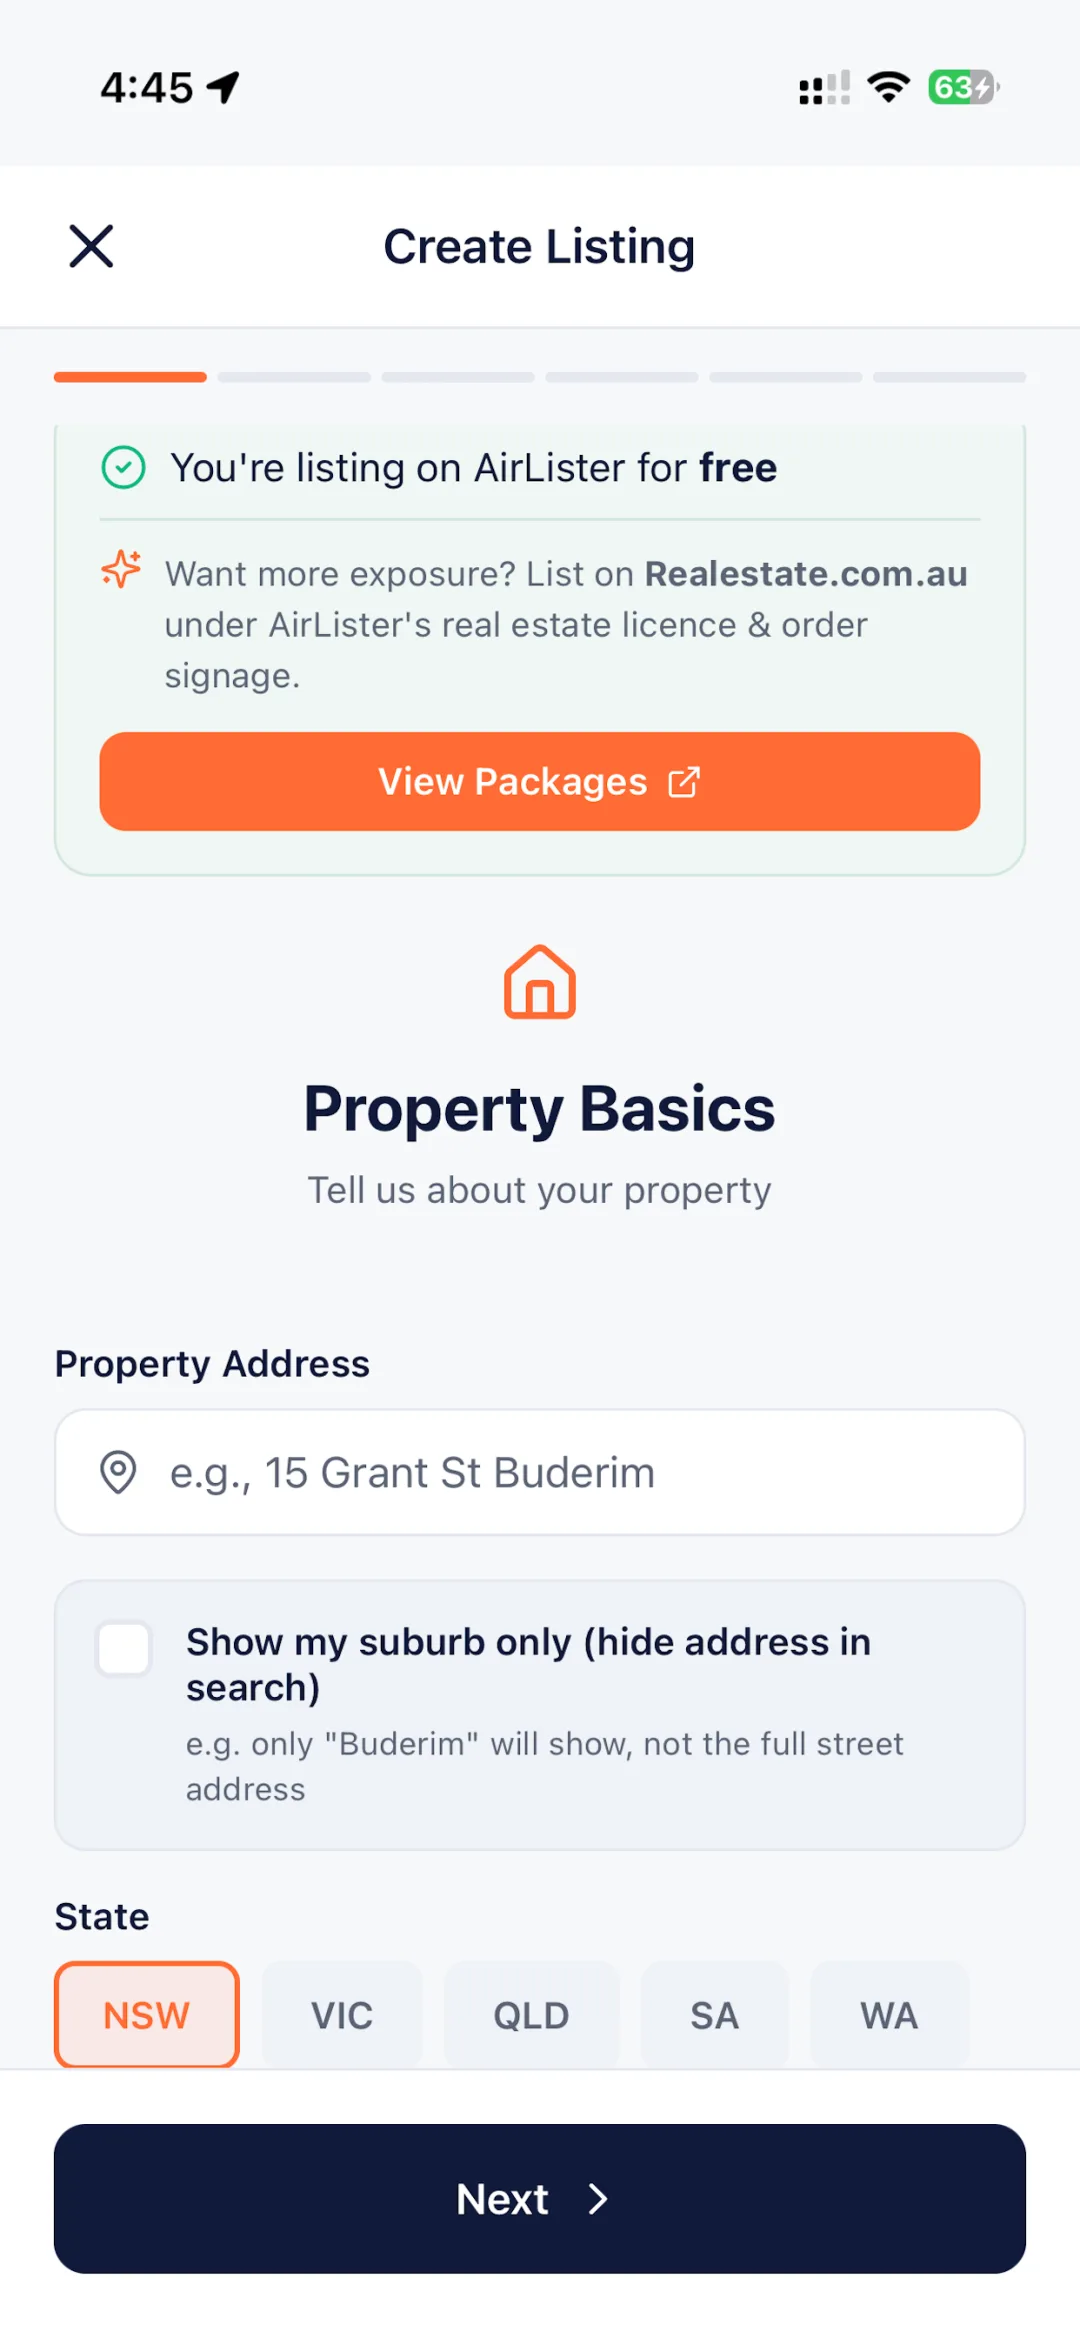This screenshot has width=1080, height=2338.
Task: Select NSW as the state
Action: click(147, 2015)
